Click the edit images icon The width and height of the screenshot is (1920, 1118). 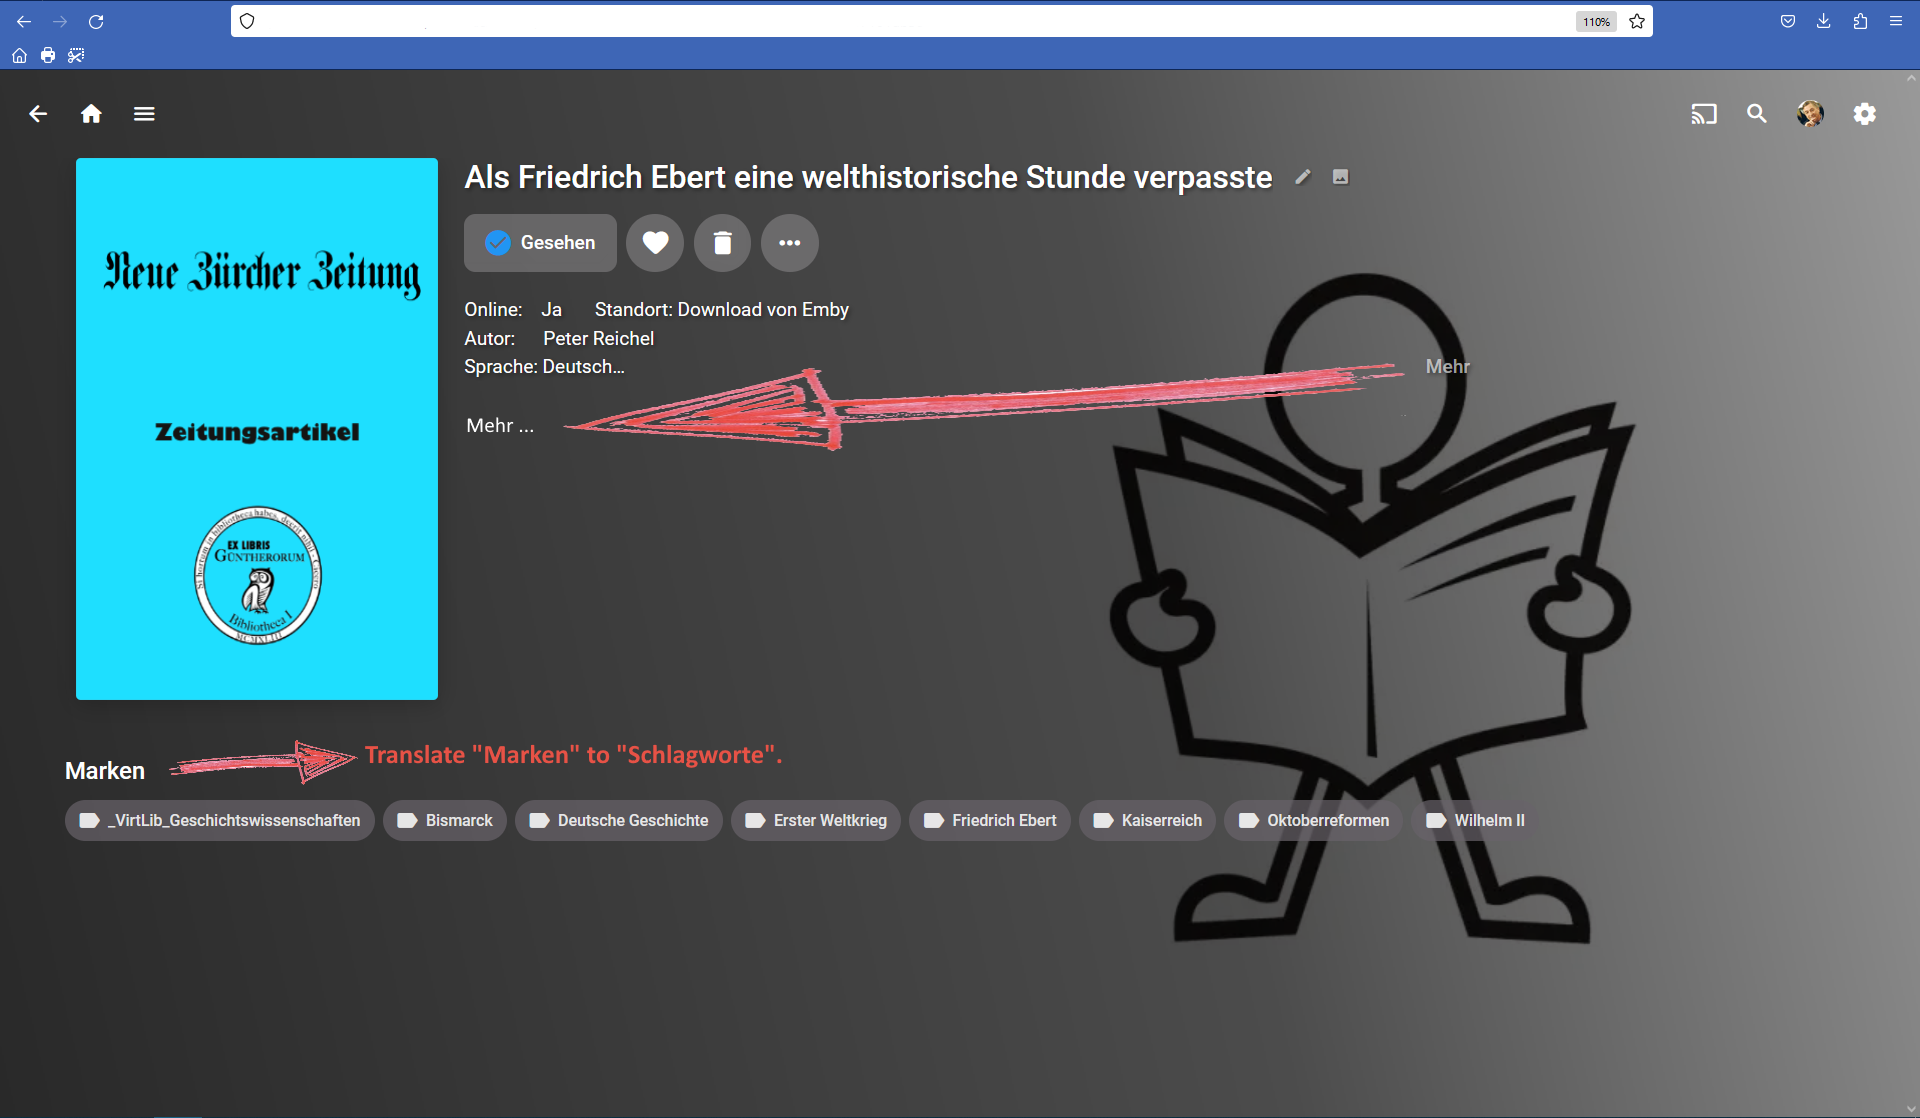click(x=1340, y=177)
